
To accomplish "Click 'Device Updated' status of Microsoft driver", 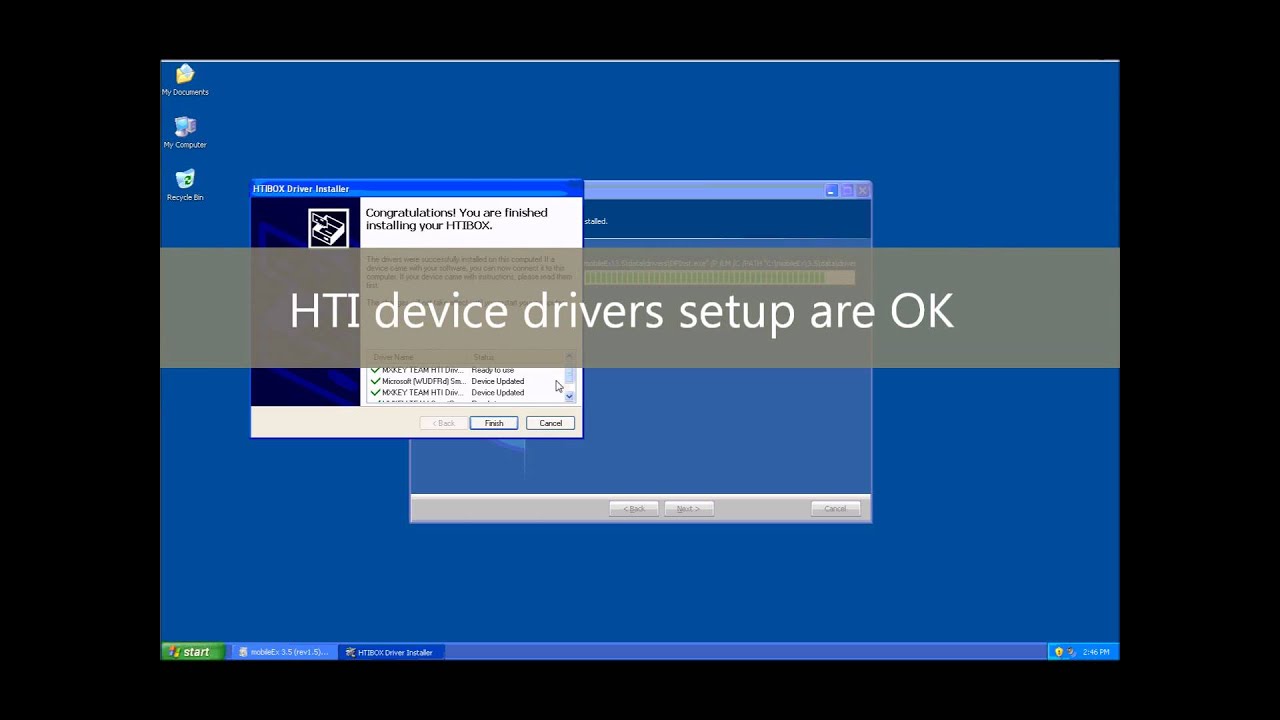I will click(x=498, y=381).
